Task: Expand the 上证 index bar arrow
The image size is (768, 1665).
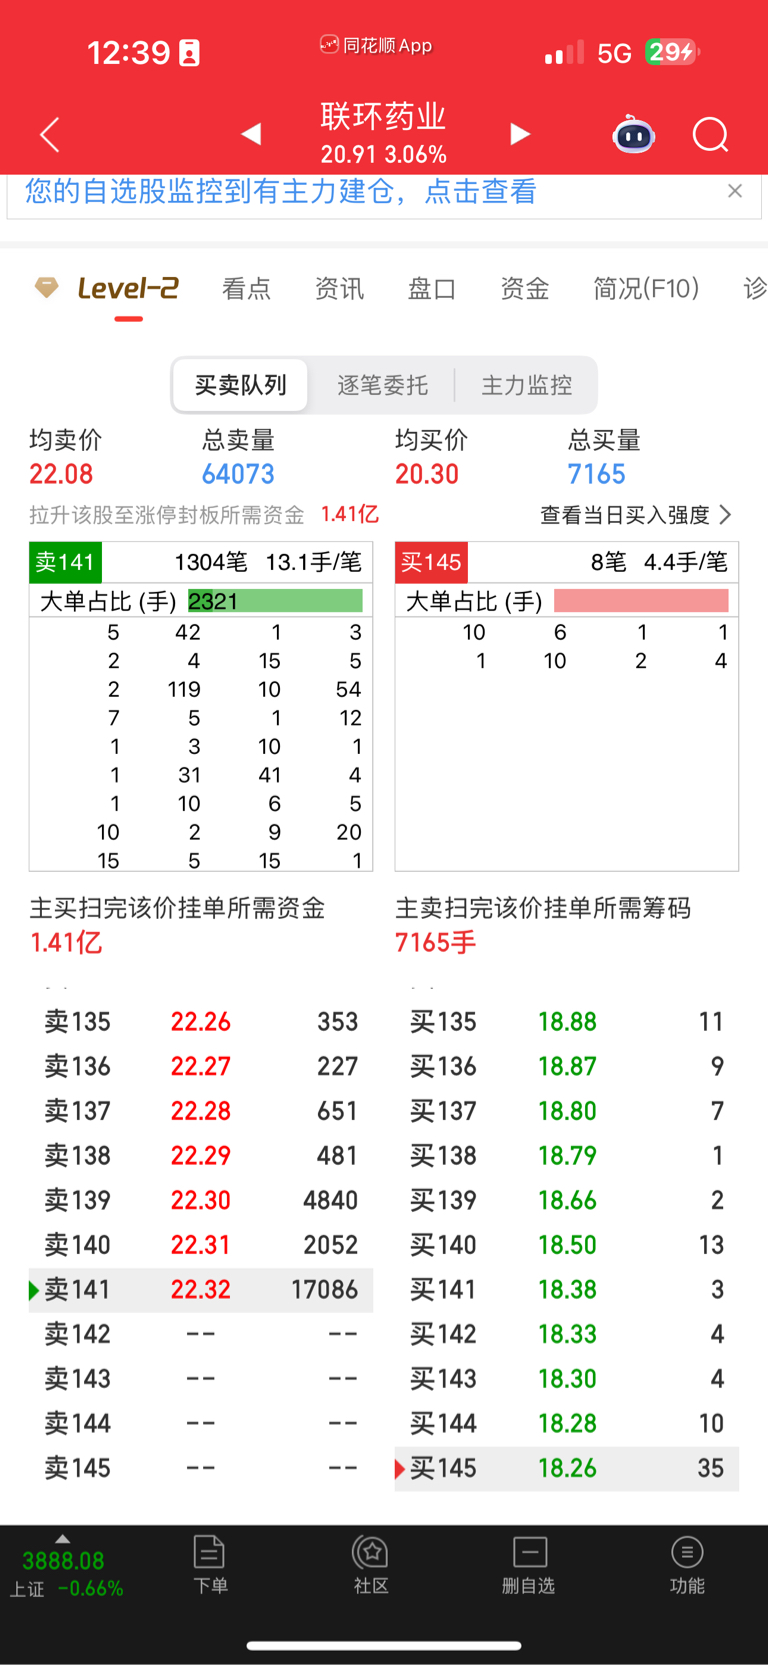Action: click(62, 1539)
